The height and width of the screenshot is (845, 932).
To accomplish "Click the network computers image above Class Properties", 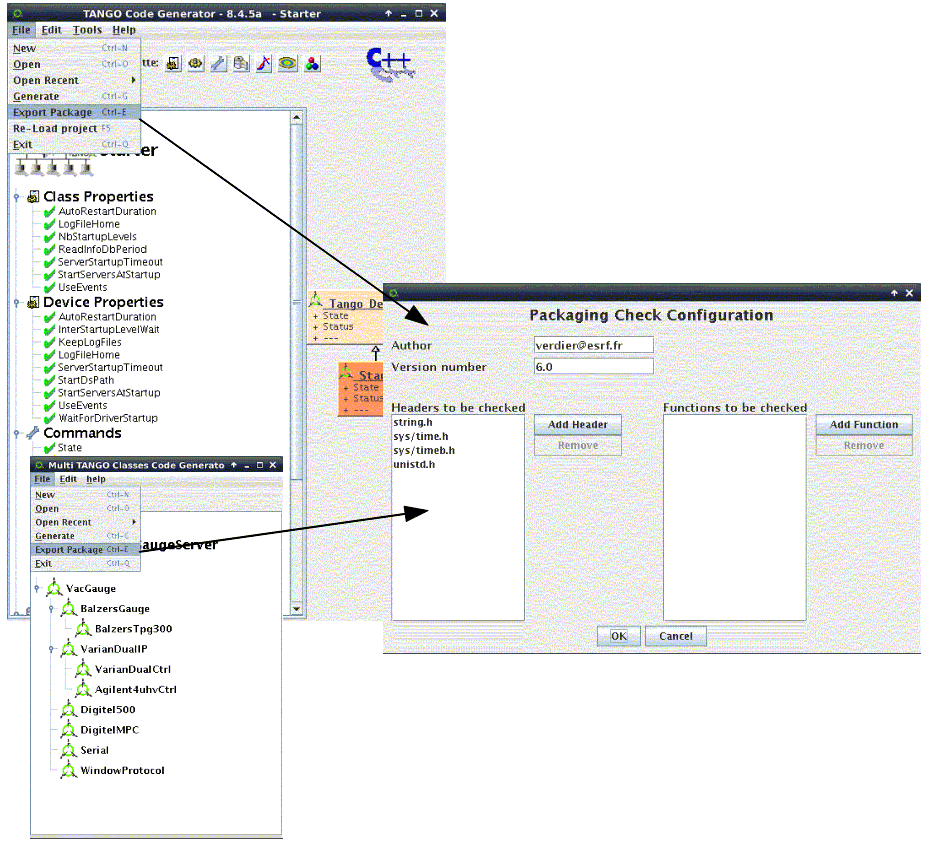I will pyautogui.click(x=53, y=166).
